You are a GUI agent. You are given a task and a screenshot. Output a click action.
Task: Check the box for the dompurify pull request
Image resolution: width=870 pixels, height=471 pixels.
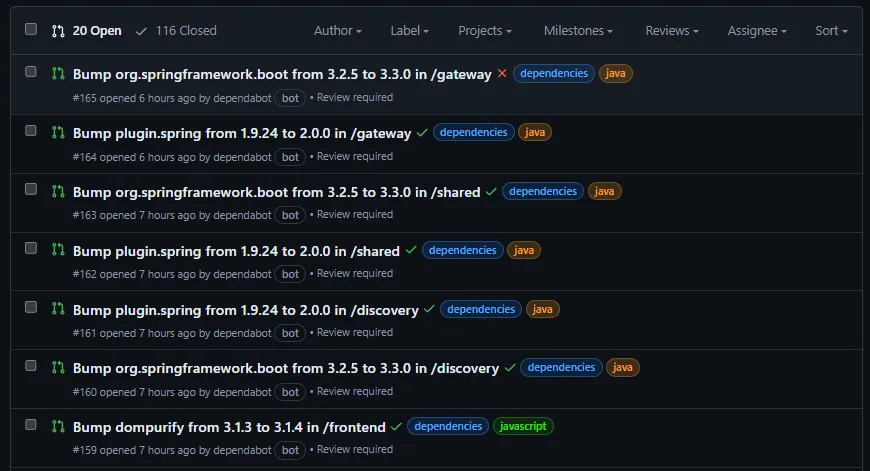[31, 425]
